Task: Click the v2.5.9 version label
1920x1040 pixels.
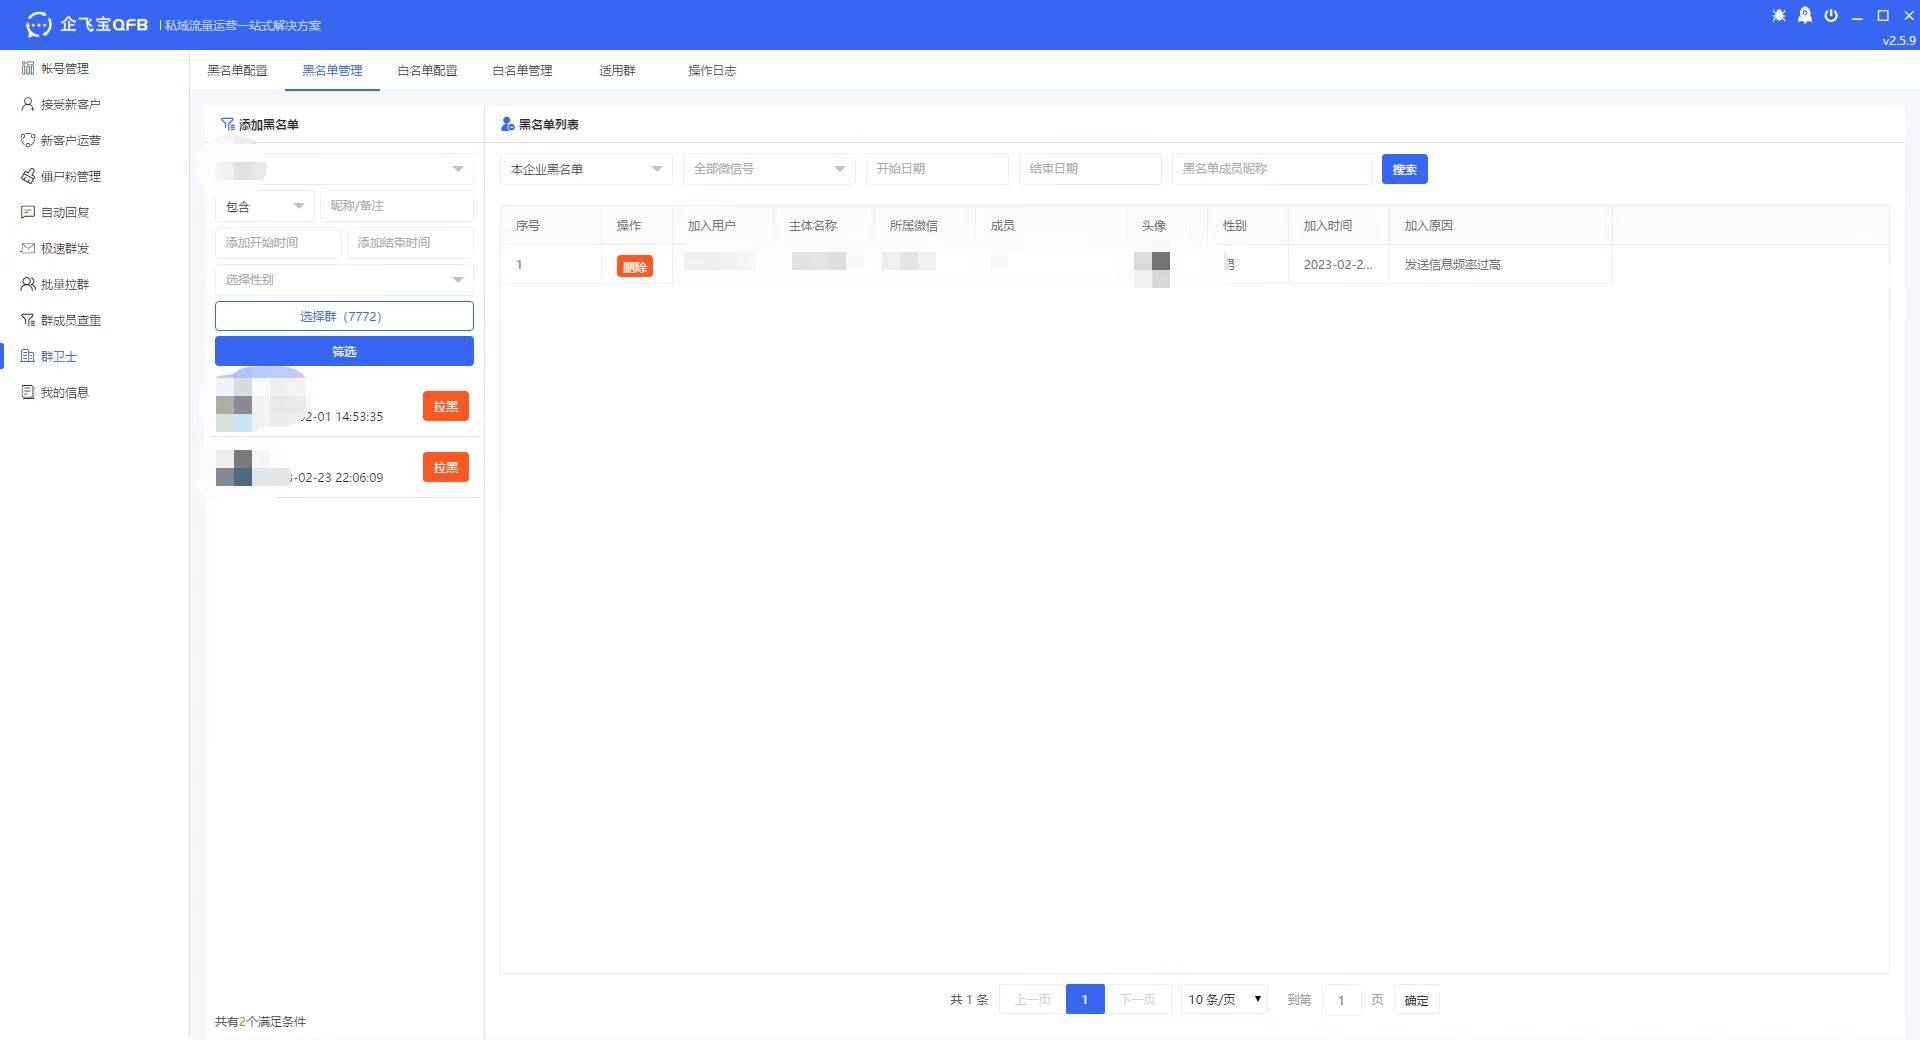Action: (x=1898, y=41)
